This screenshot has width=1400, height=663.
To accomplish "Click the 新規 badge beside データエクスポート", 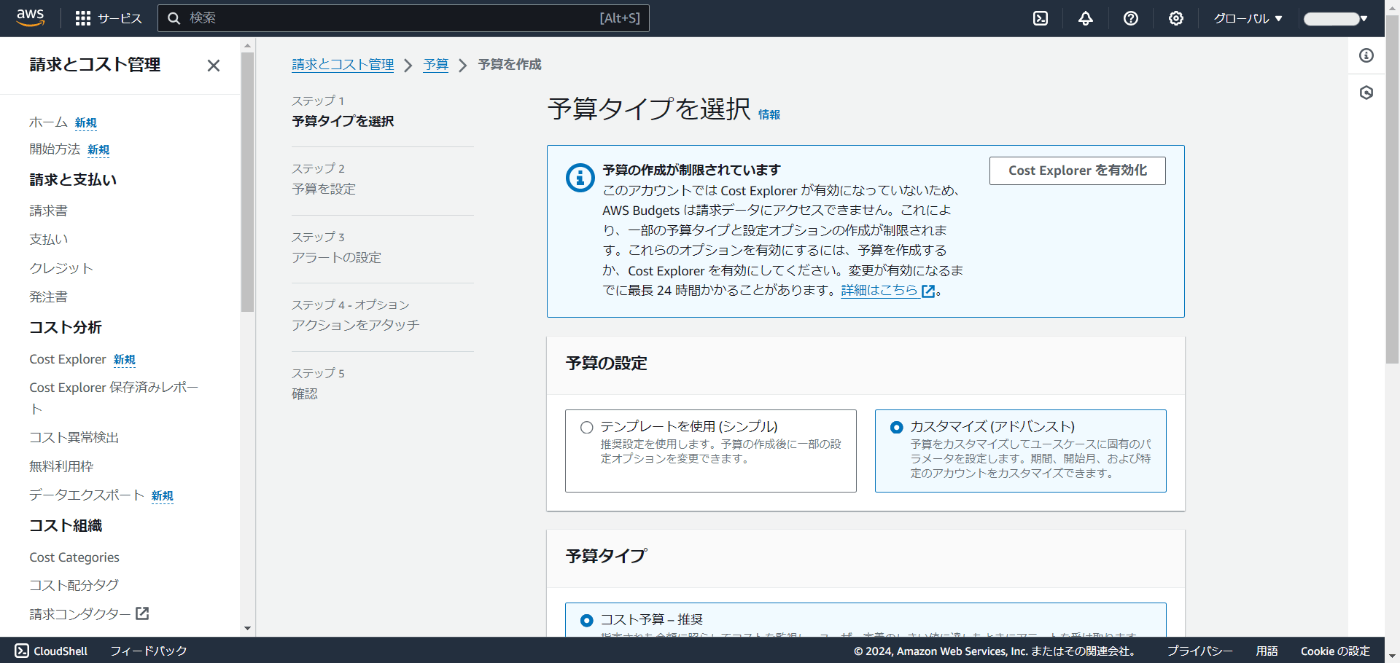I will 162,496.
